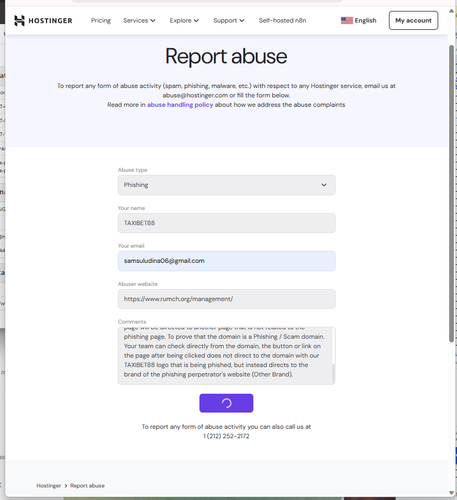Click the Your name field containing TAXIBET88
457x500 pixels.
pyautogui.click(x=226, y=223)
